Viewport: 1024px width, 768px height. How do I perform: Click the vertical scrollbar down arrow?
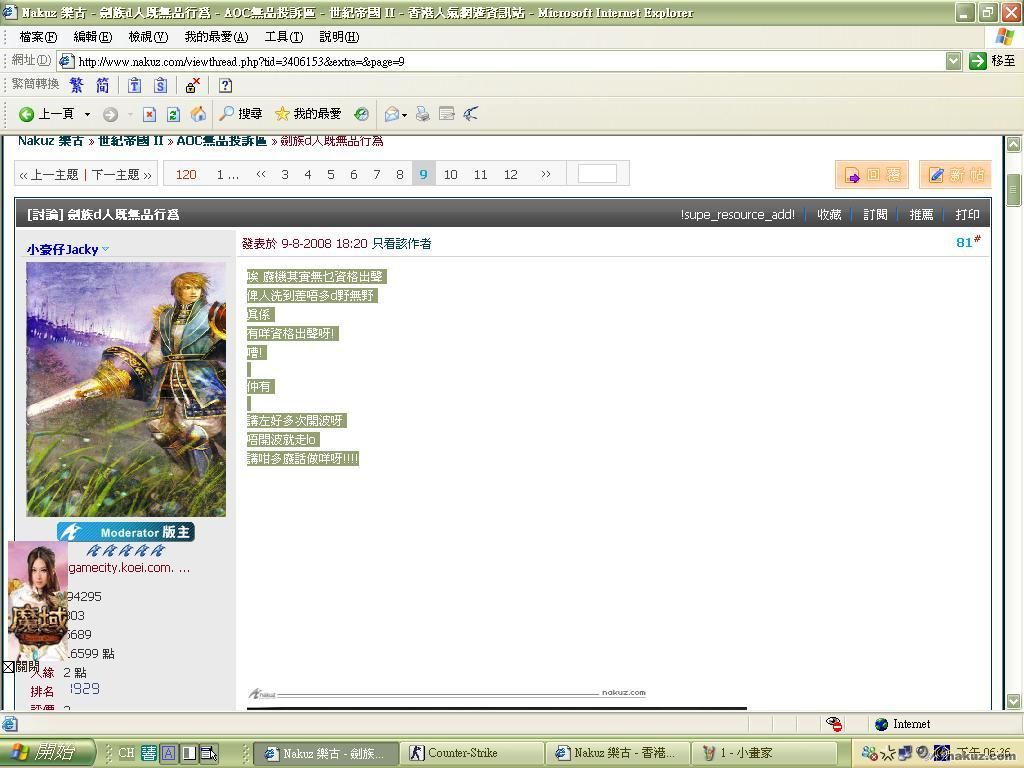(x=1014, y=701)
